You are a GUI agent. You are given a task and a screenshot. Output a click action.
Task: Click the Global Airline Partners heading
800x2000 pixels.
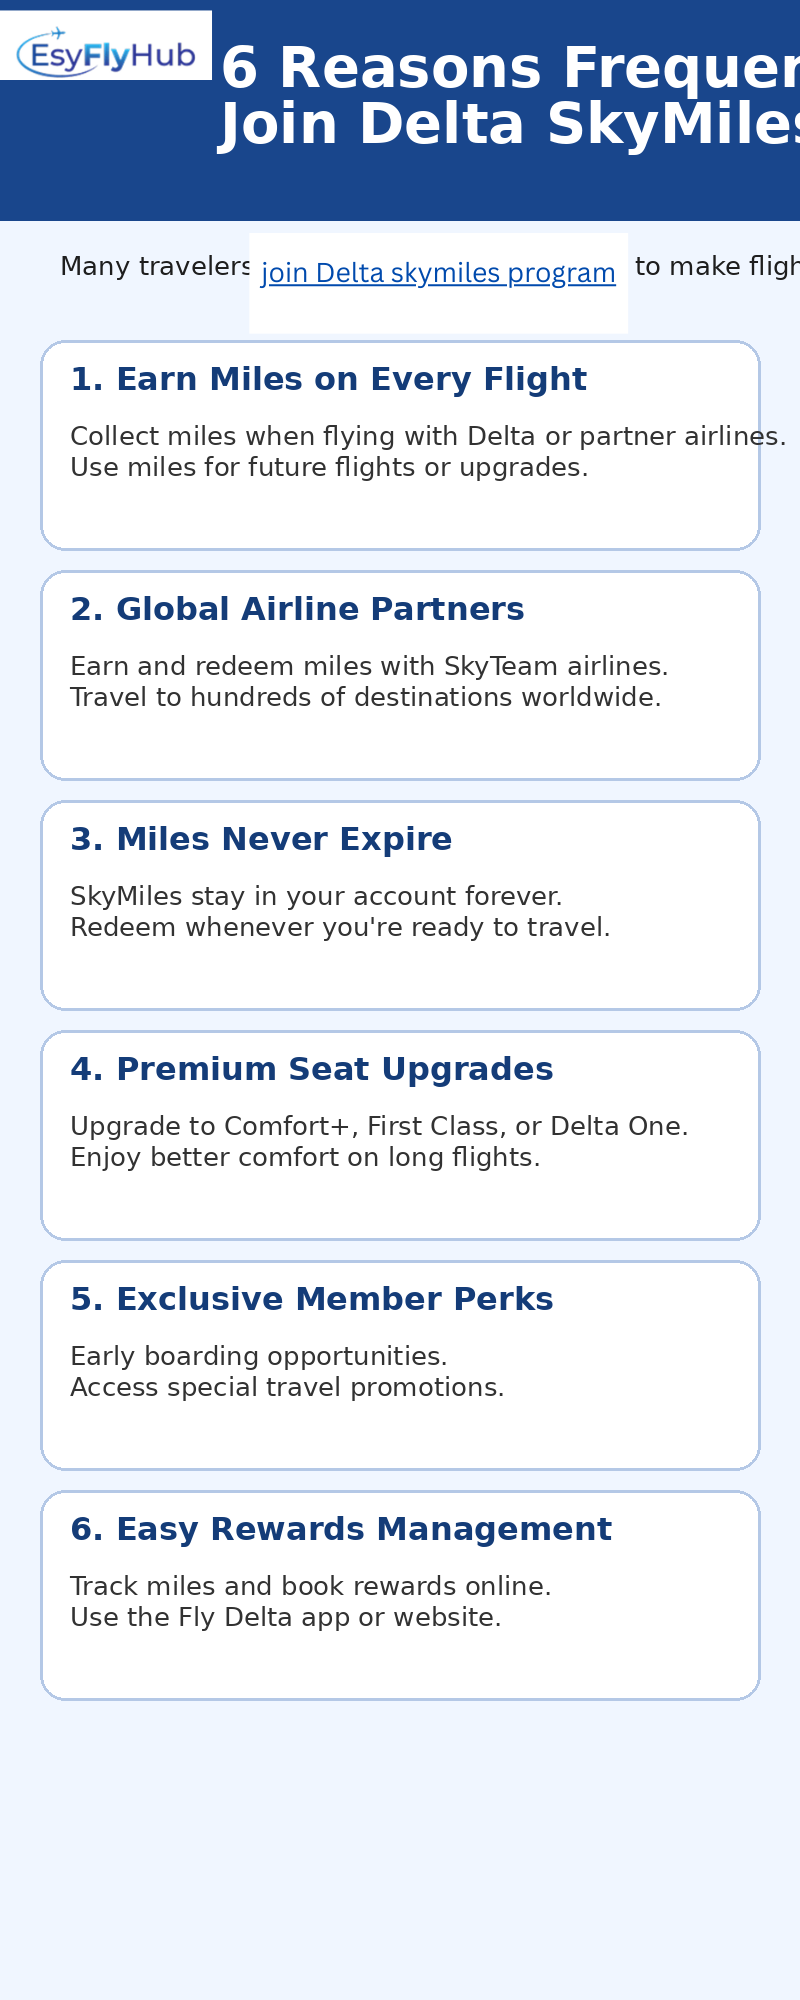[x=297, y=610]
